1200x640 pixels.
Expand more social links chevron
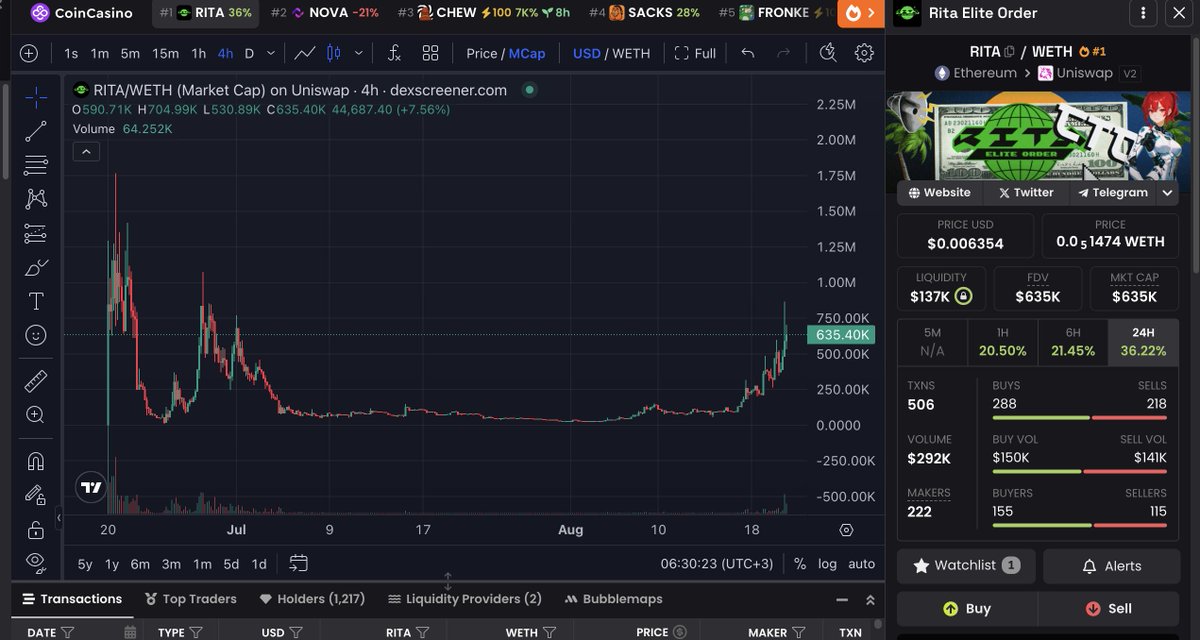pos(1167,193)
